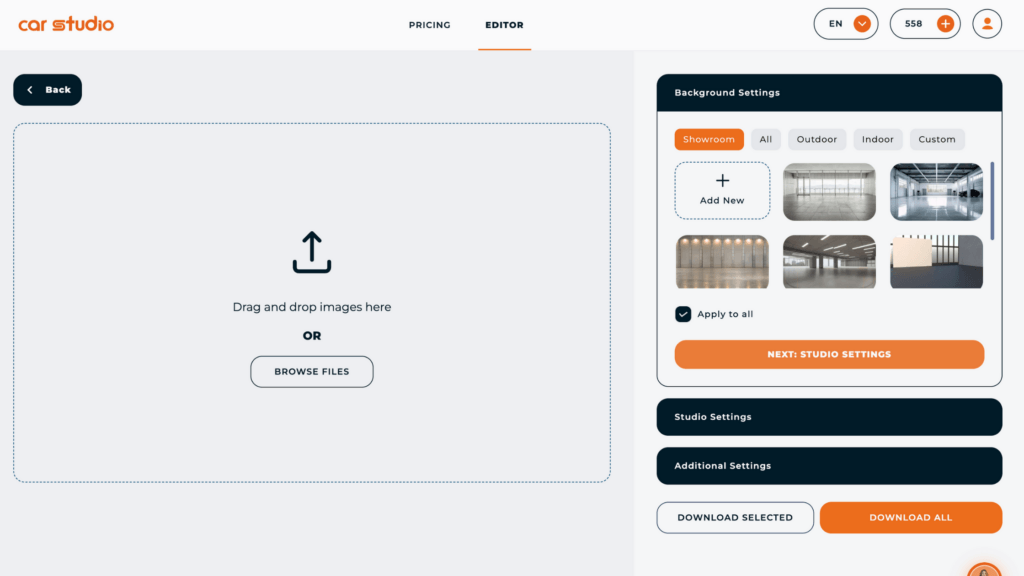Viewport: 1024px width, 576px height.
Task: Click the upload arrow icon
Action: click(312, 252)
